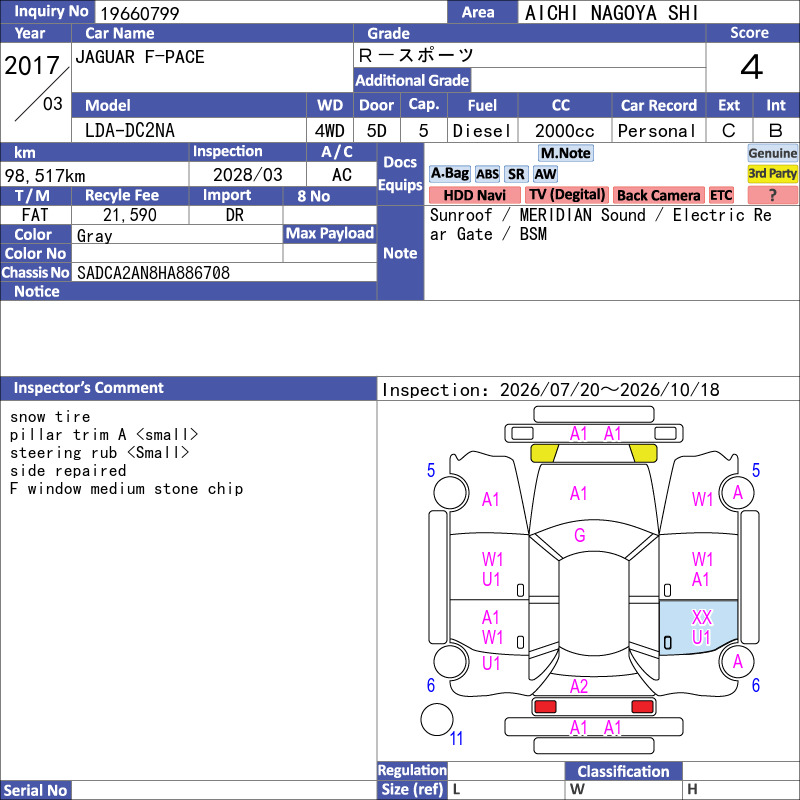Click the A2 mark on rear hatch
Image resolution: width=800 pixels, height=800 pixels.
pyautogui.click(x=579, y=686)
